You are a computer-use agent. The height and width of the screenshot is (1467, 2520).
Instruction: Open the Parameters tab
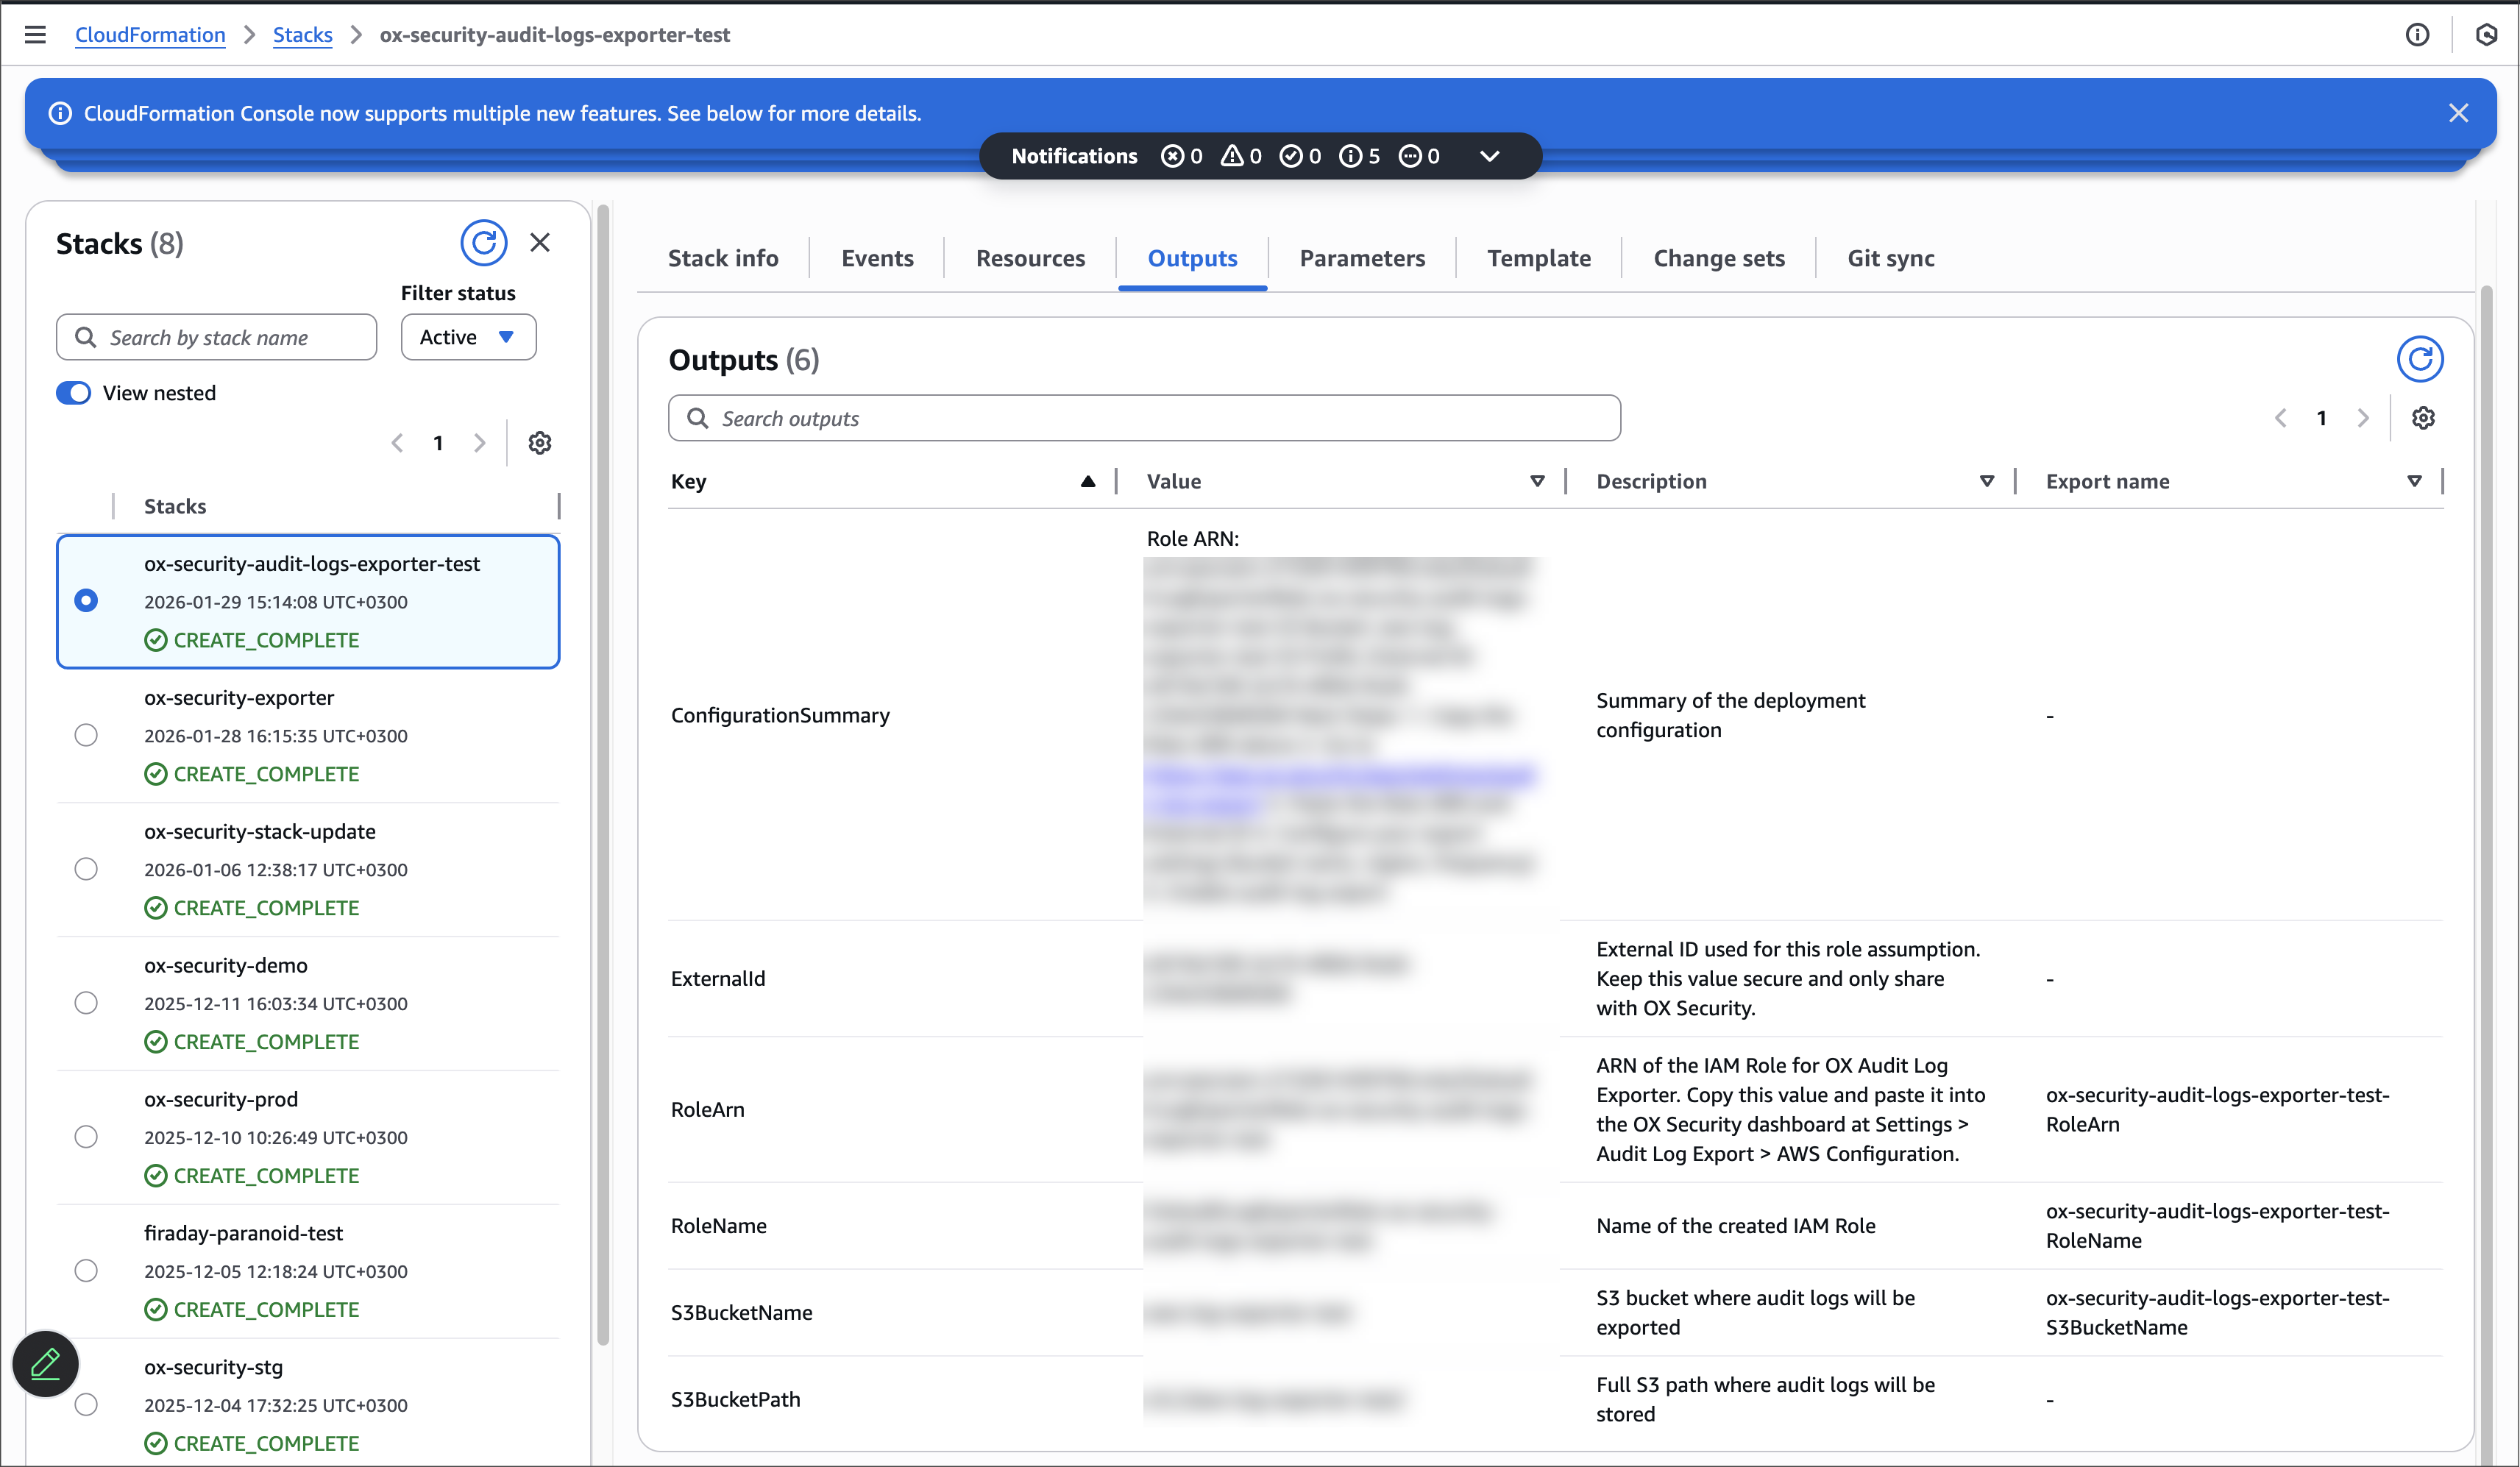[1362, 259]
